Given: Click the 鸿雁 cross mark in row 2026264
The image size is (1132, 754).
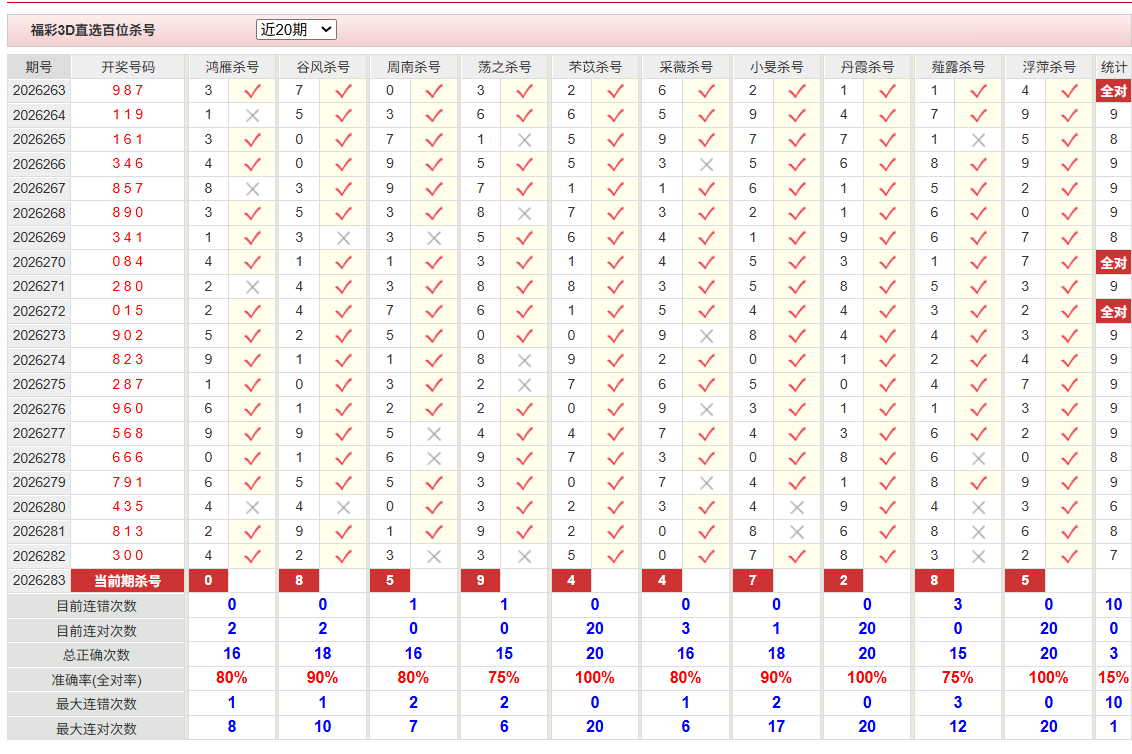Looking at the screenshot, I should point(252,116).
